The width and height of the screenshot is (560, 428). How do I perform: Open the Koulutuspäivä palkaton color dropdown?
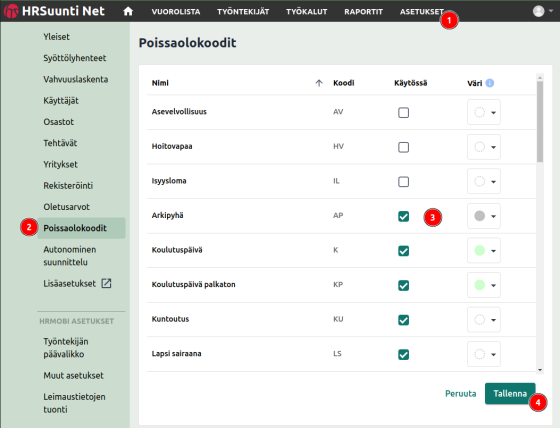(484, 285)
